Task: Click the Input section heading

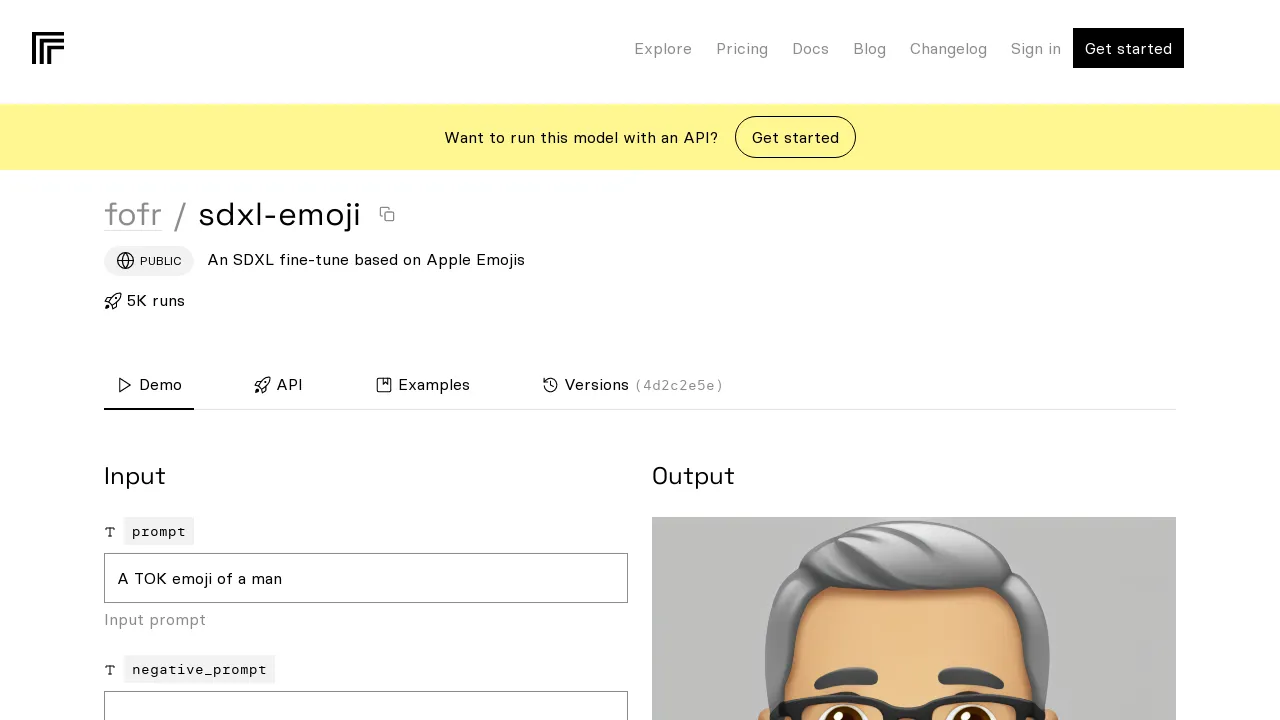Action: pyautogui.click(x=135, y=476)
